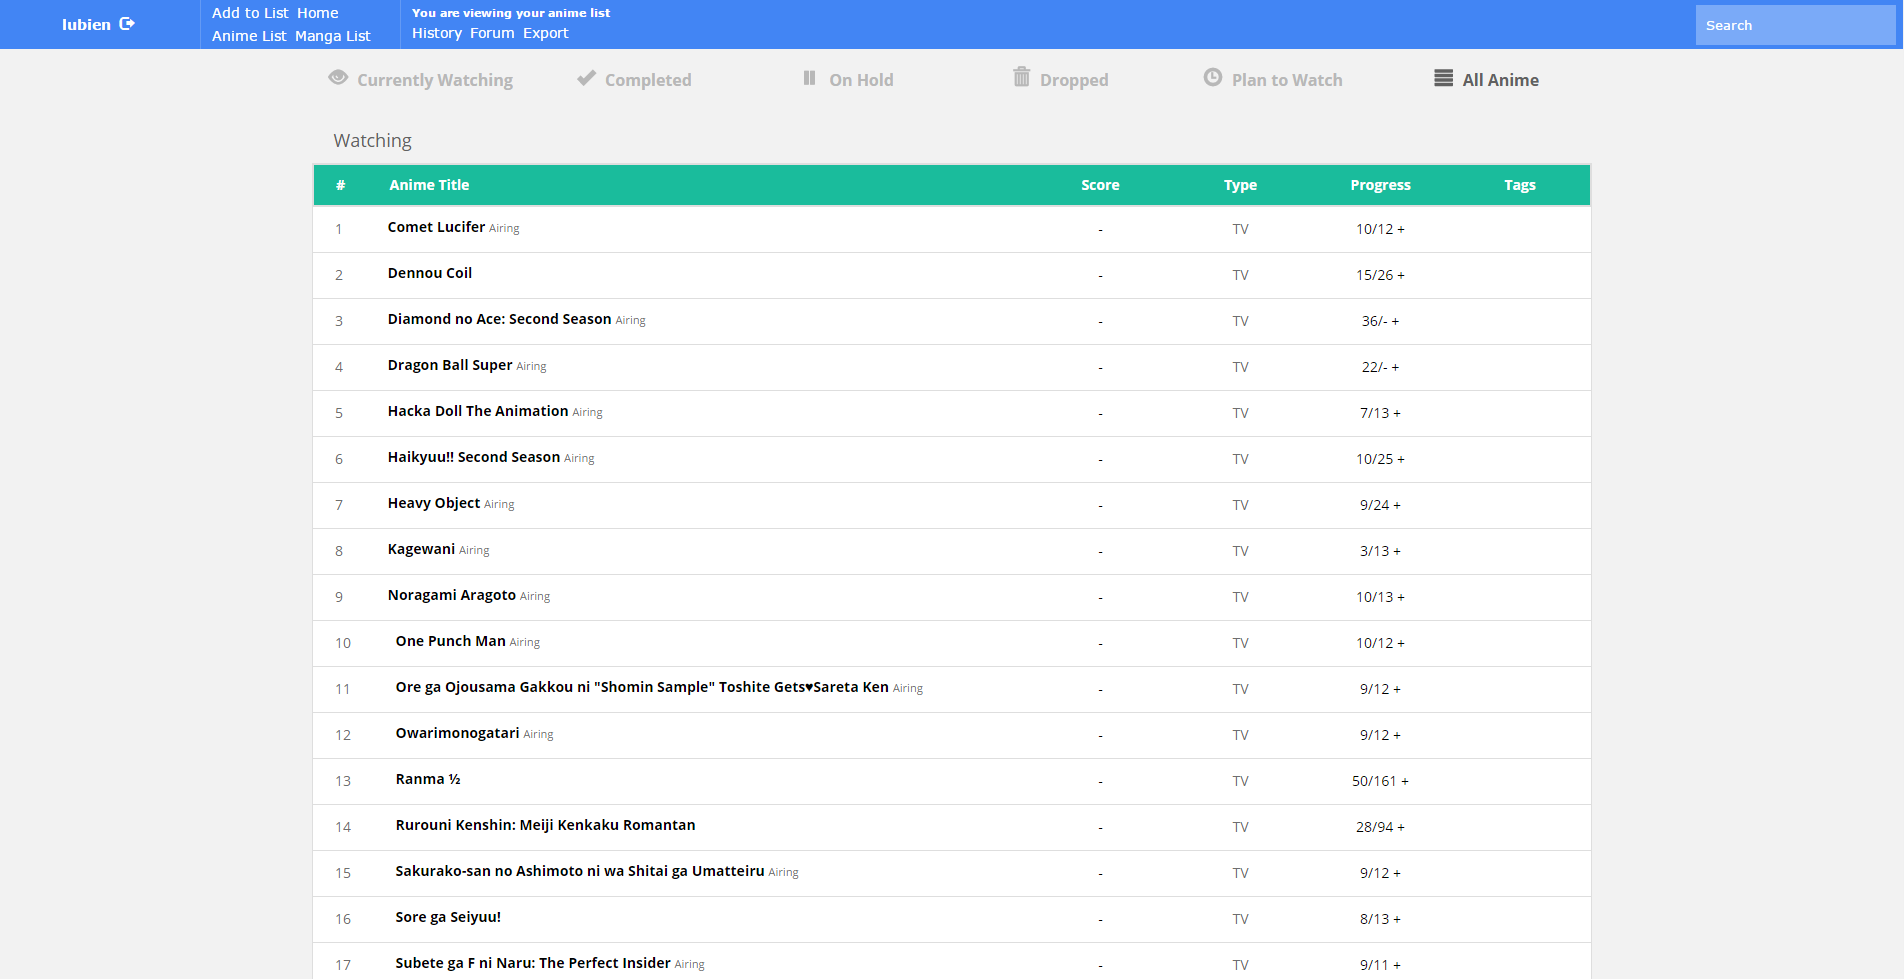1904x979 pixels.
Task: Click the logout icon next to lubien
Action: click(x=127, y=24)
